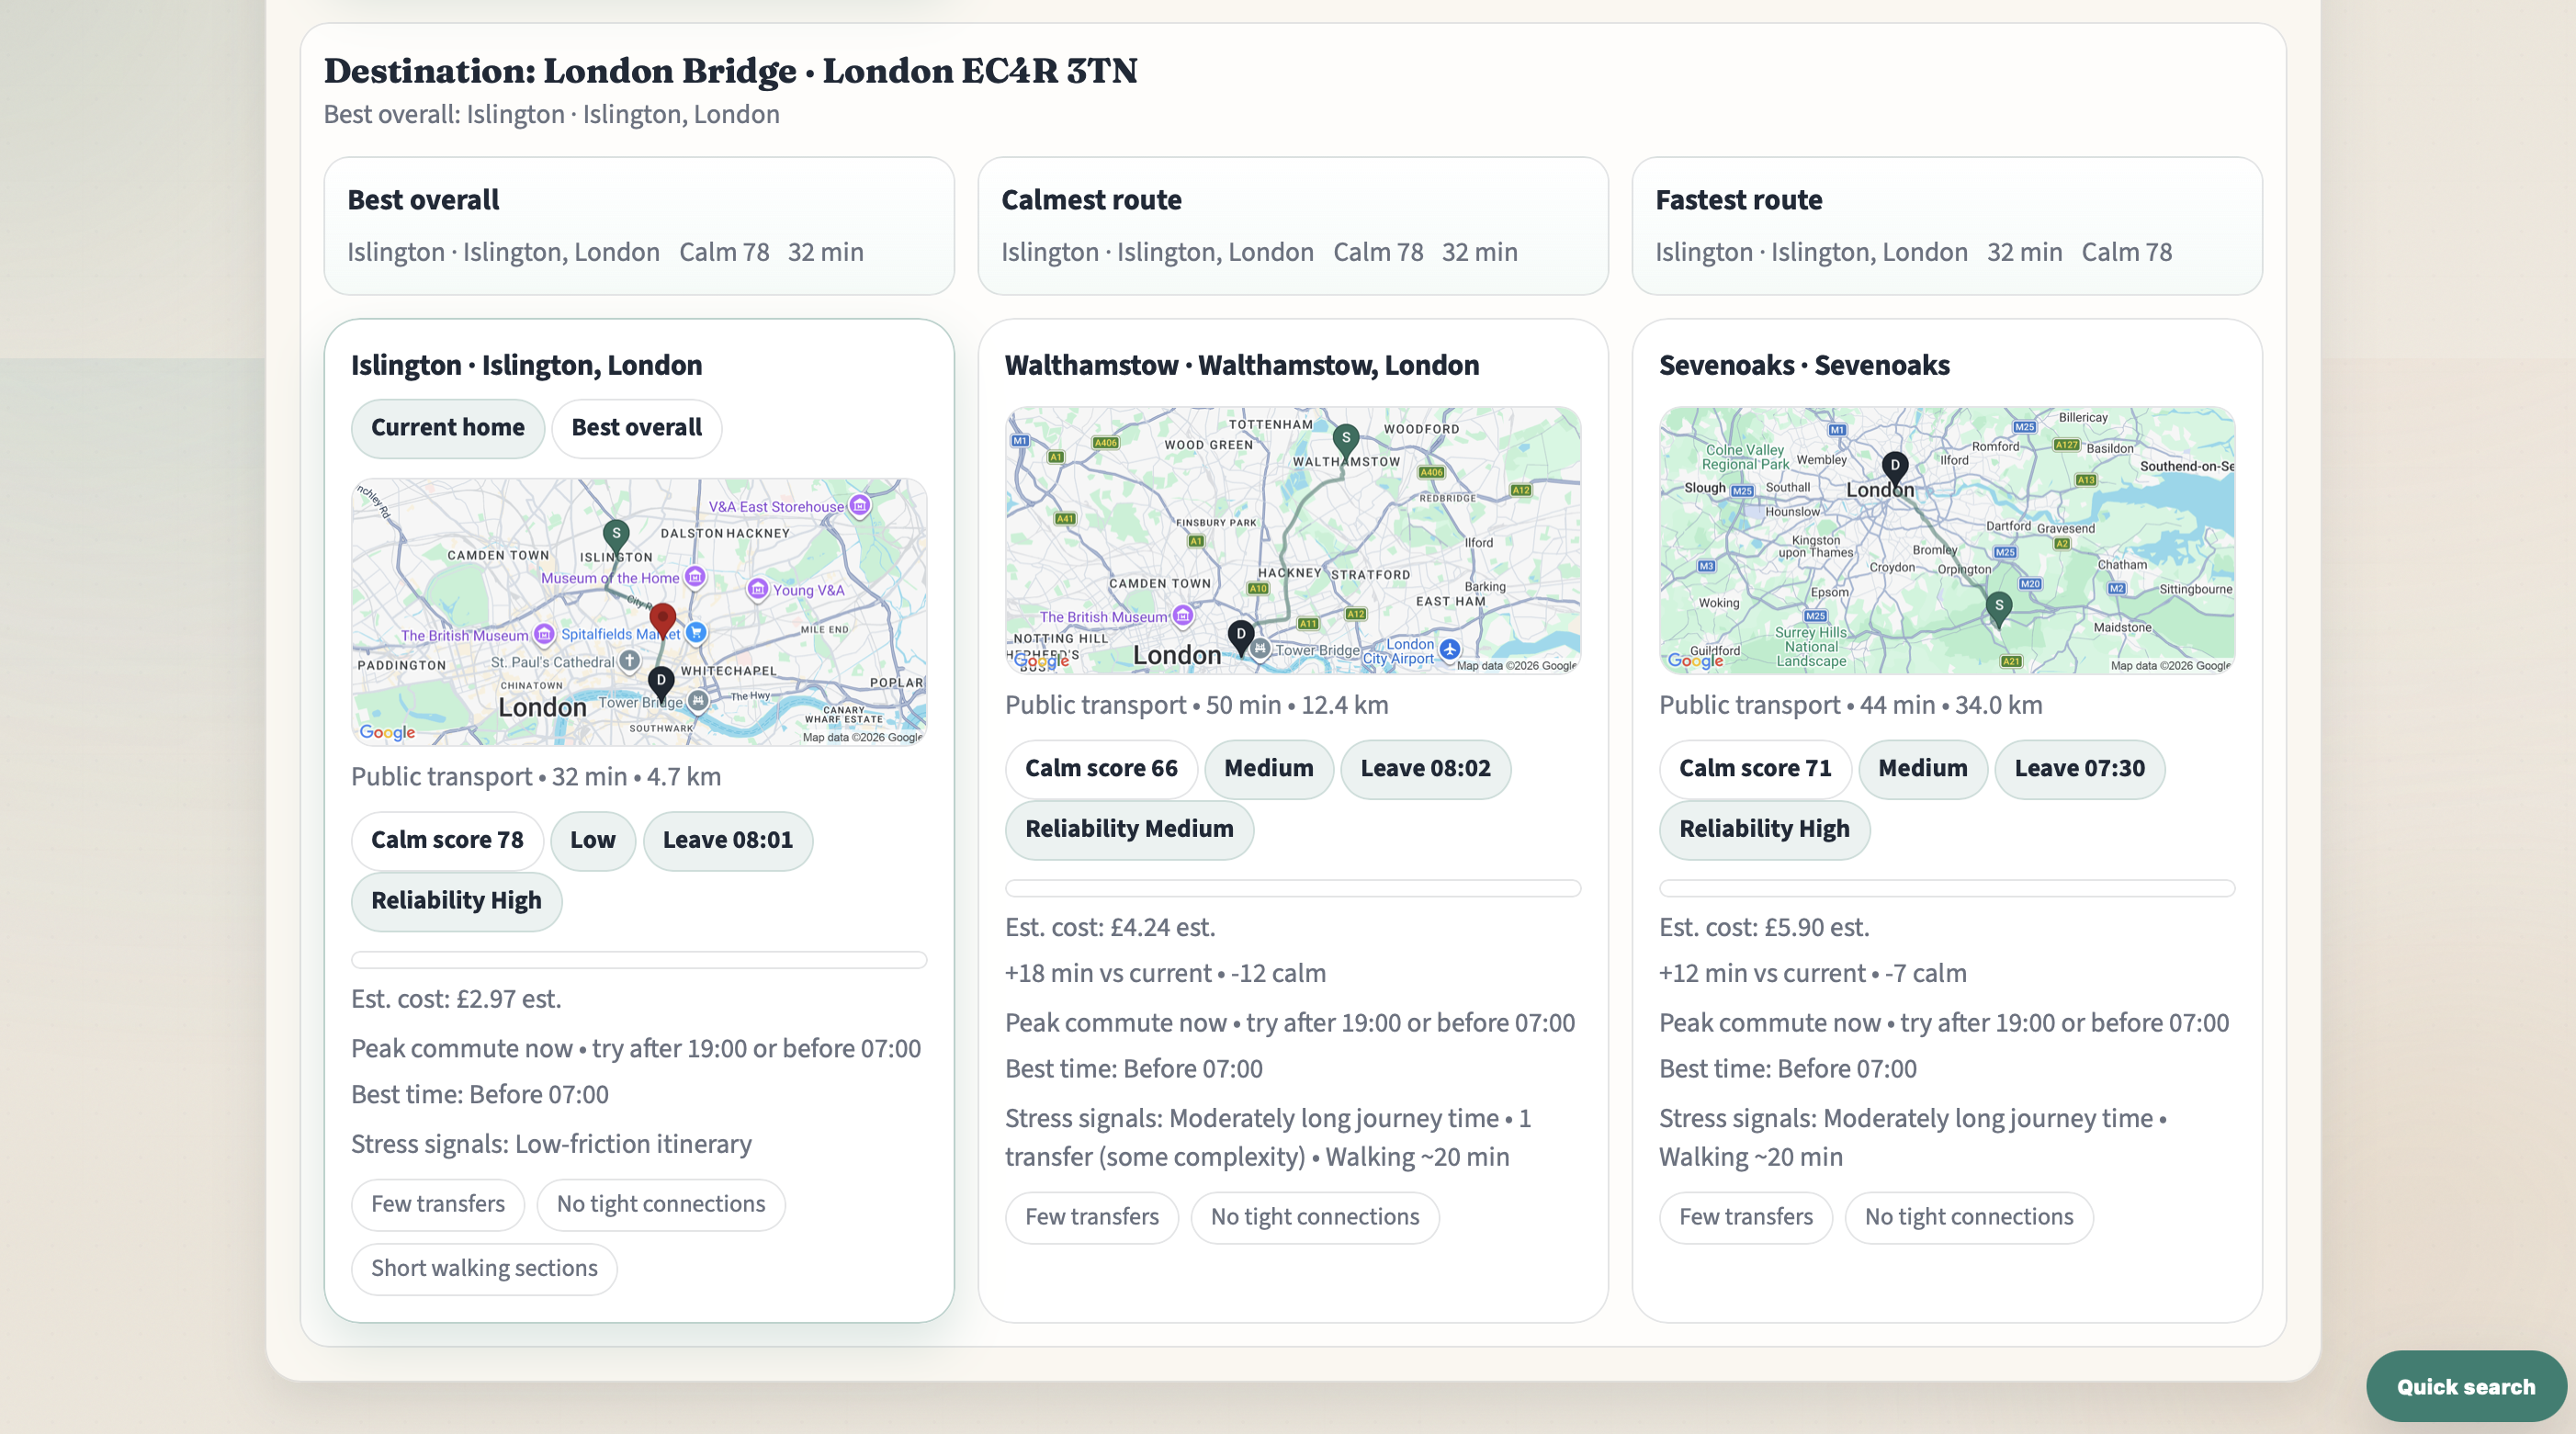Expand the Medium calm level chip on Walthamstow
The width and height of the screenshot is (2576, 1434).
pos(1268,769)
